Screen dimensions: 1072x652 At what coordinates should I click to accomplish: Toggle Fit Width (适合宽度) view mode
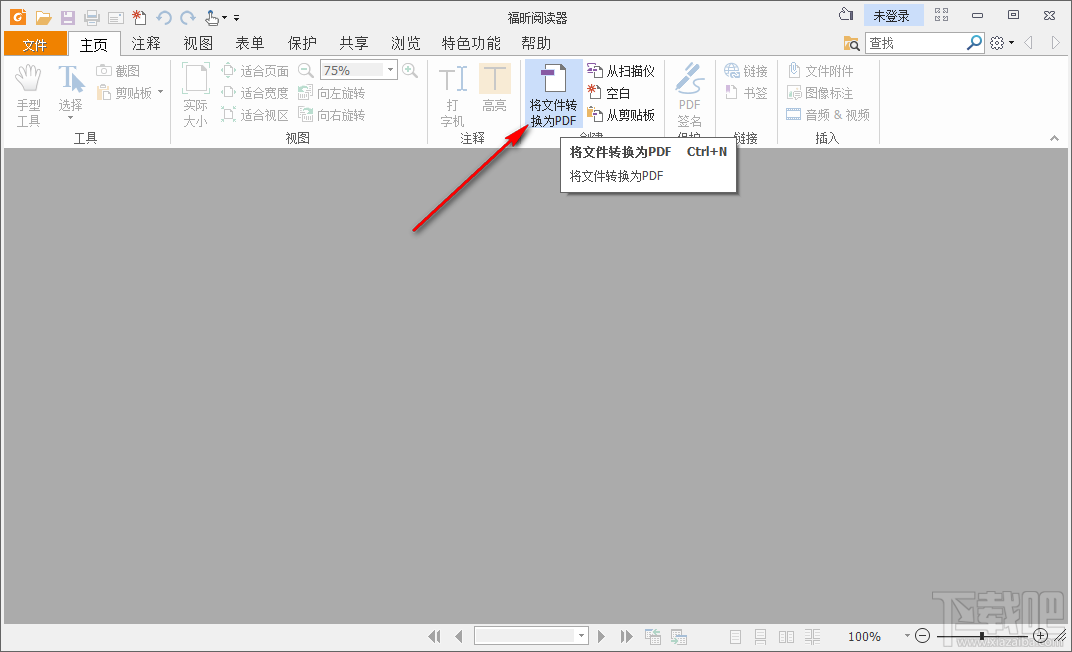pos(253,92)
